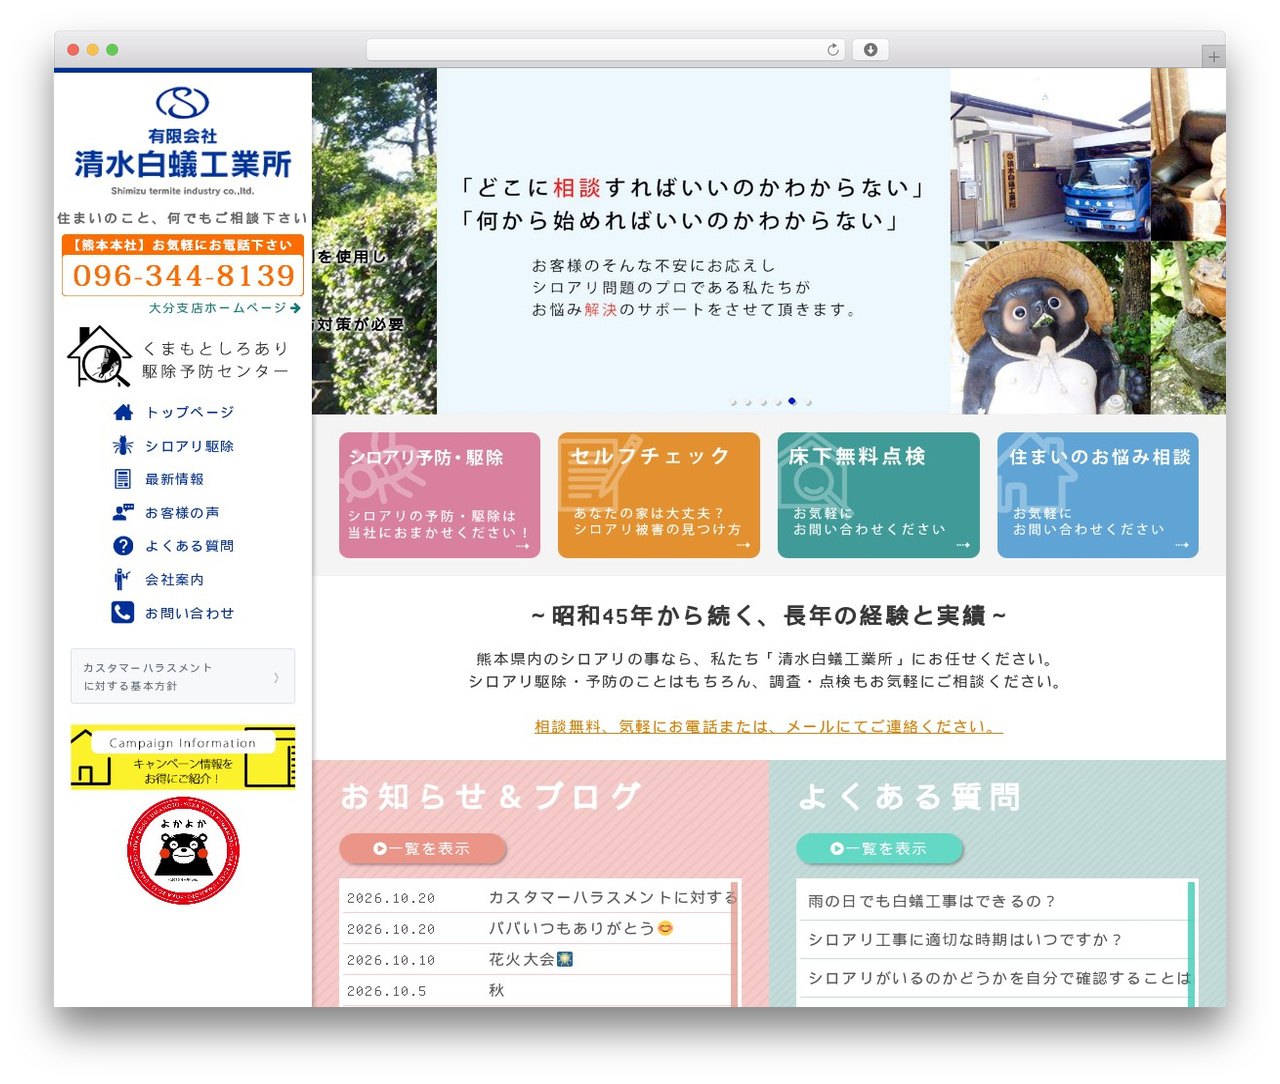The width and height of the screenshot is (1280, 1084).
Task: Click the browser reload icon
Action: [x=833, y=50]
